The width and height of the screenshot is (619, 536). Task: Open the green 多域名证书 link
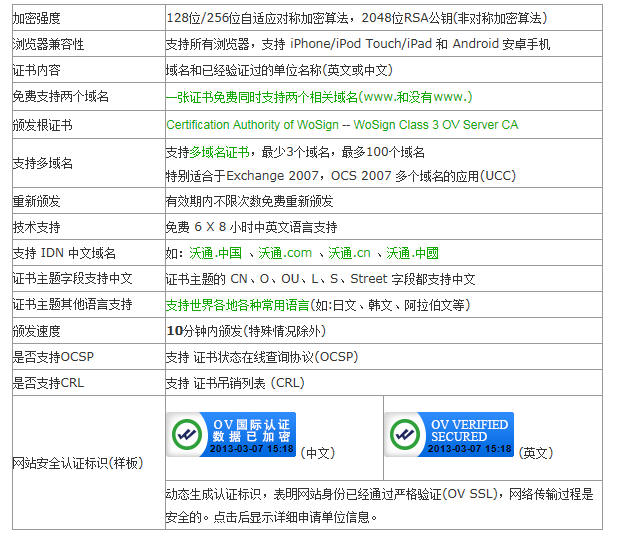219,152
